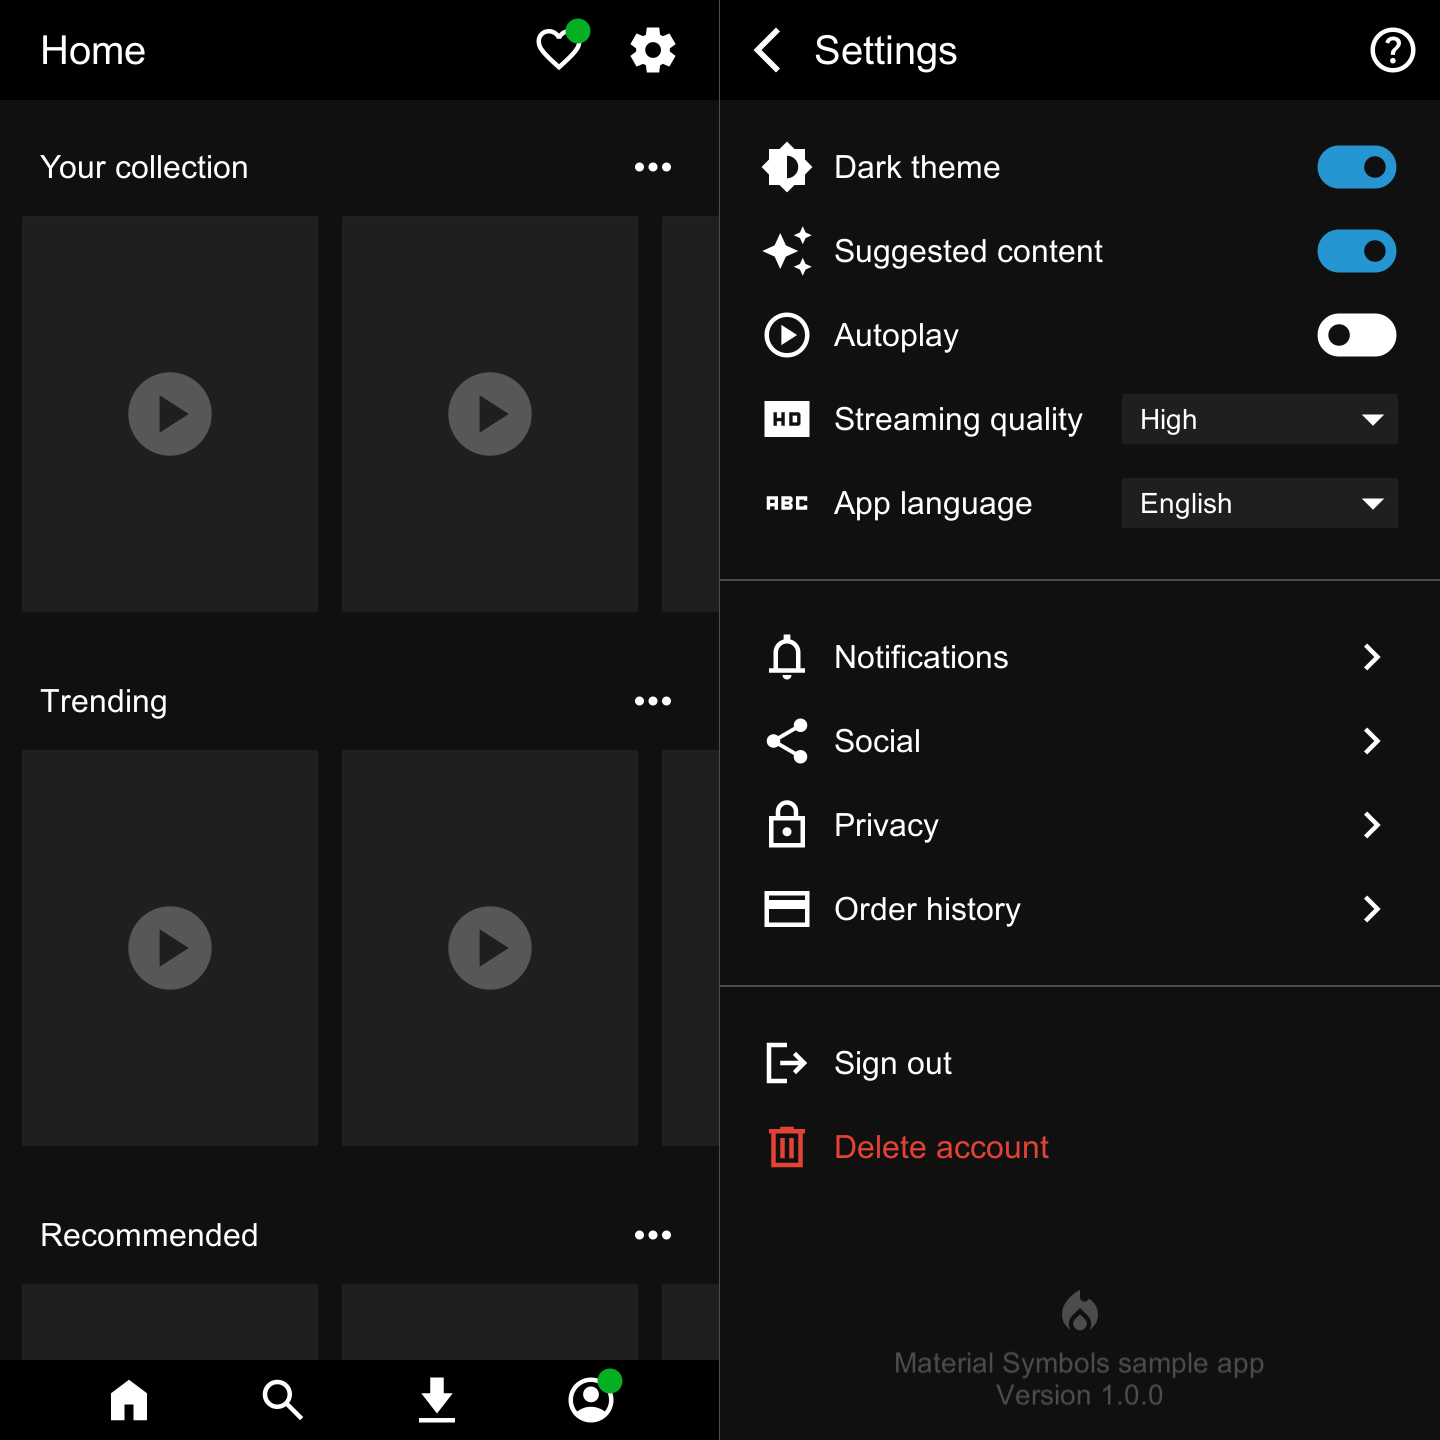Click the Streaming quality label
Viewport: 1440px width, 1440px height.
point(958,420)
